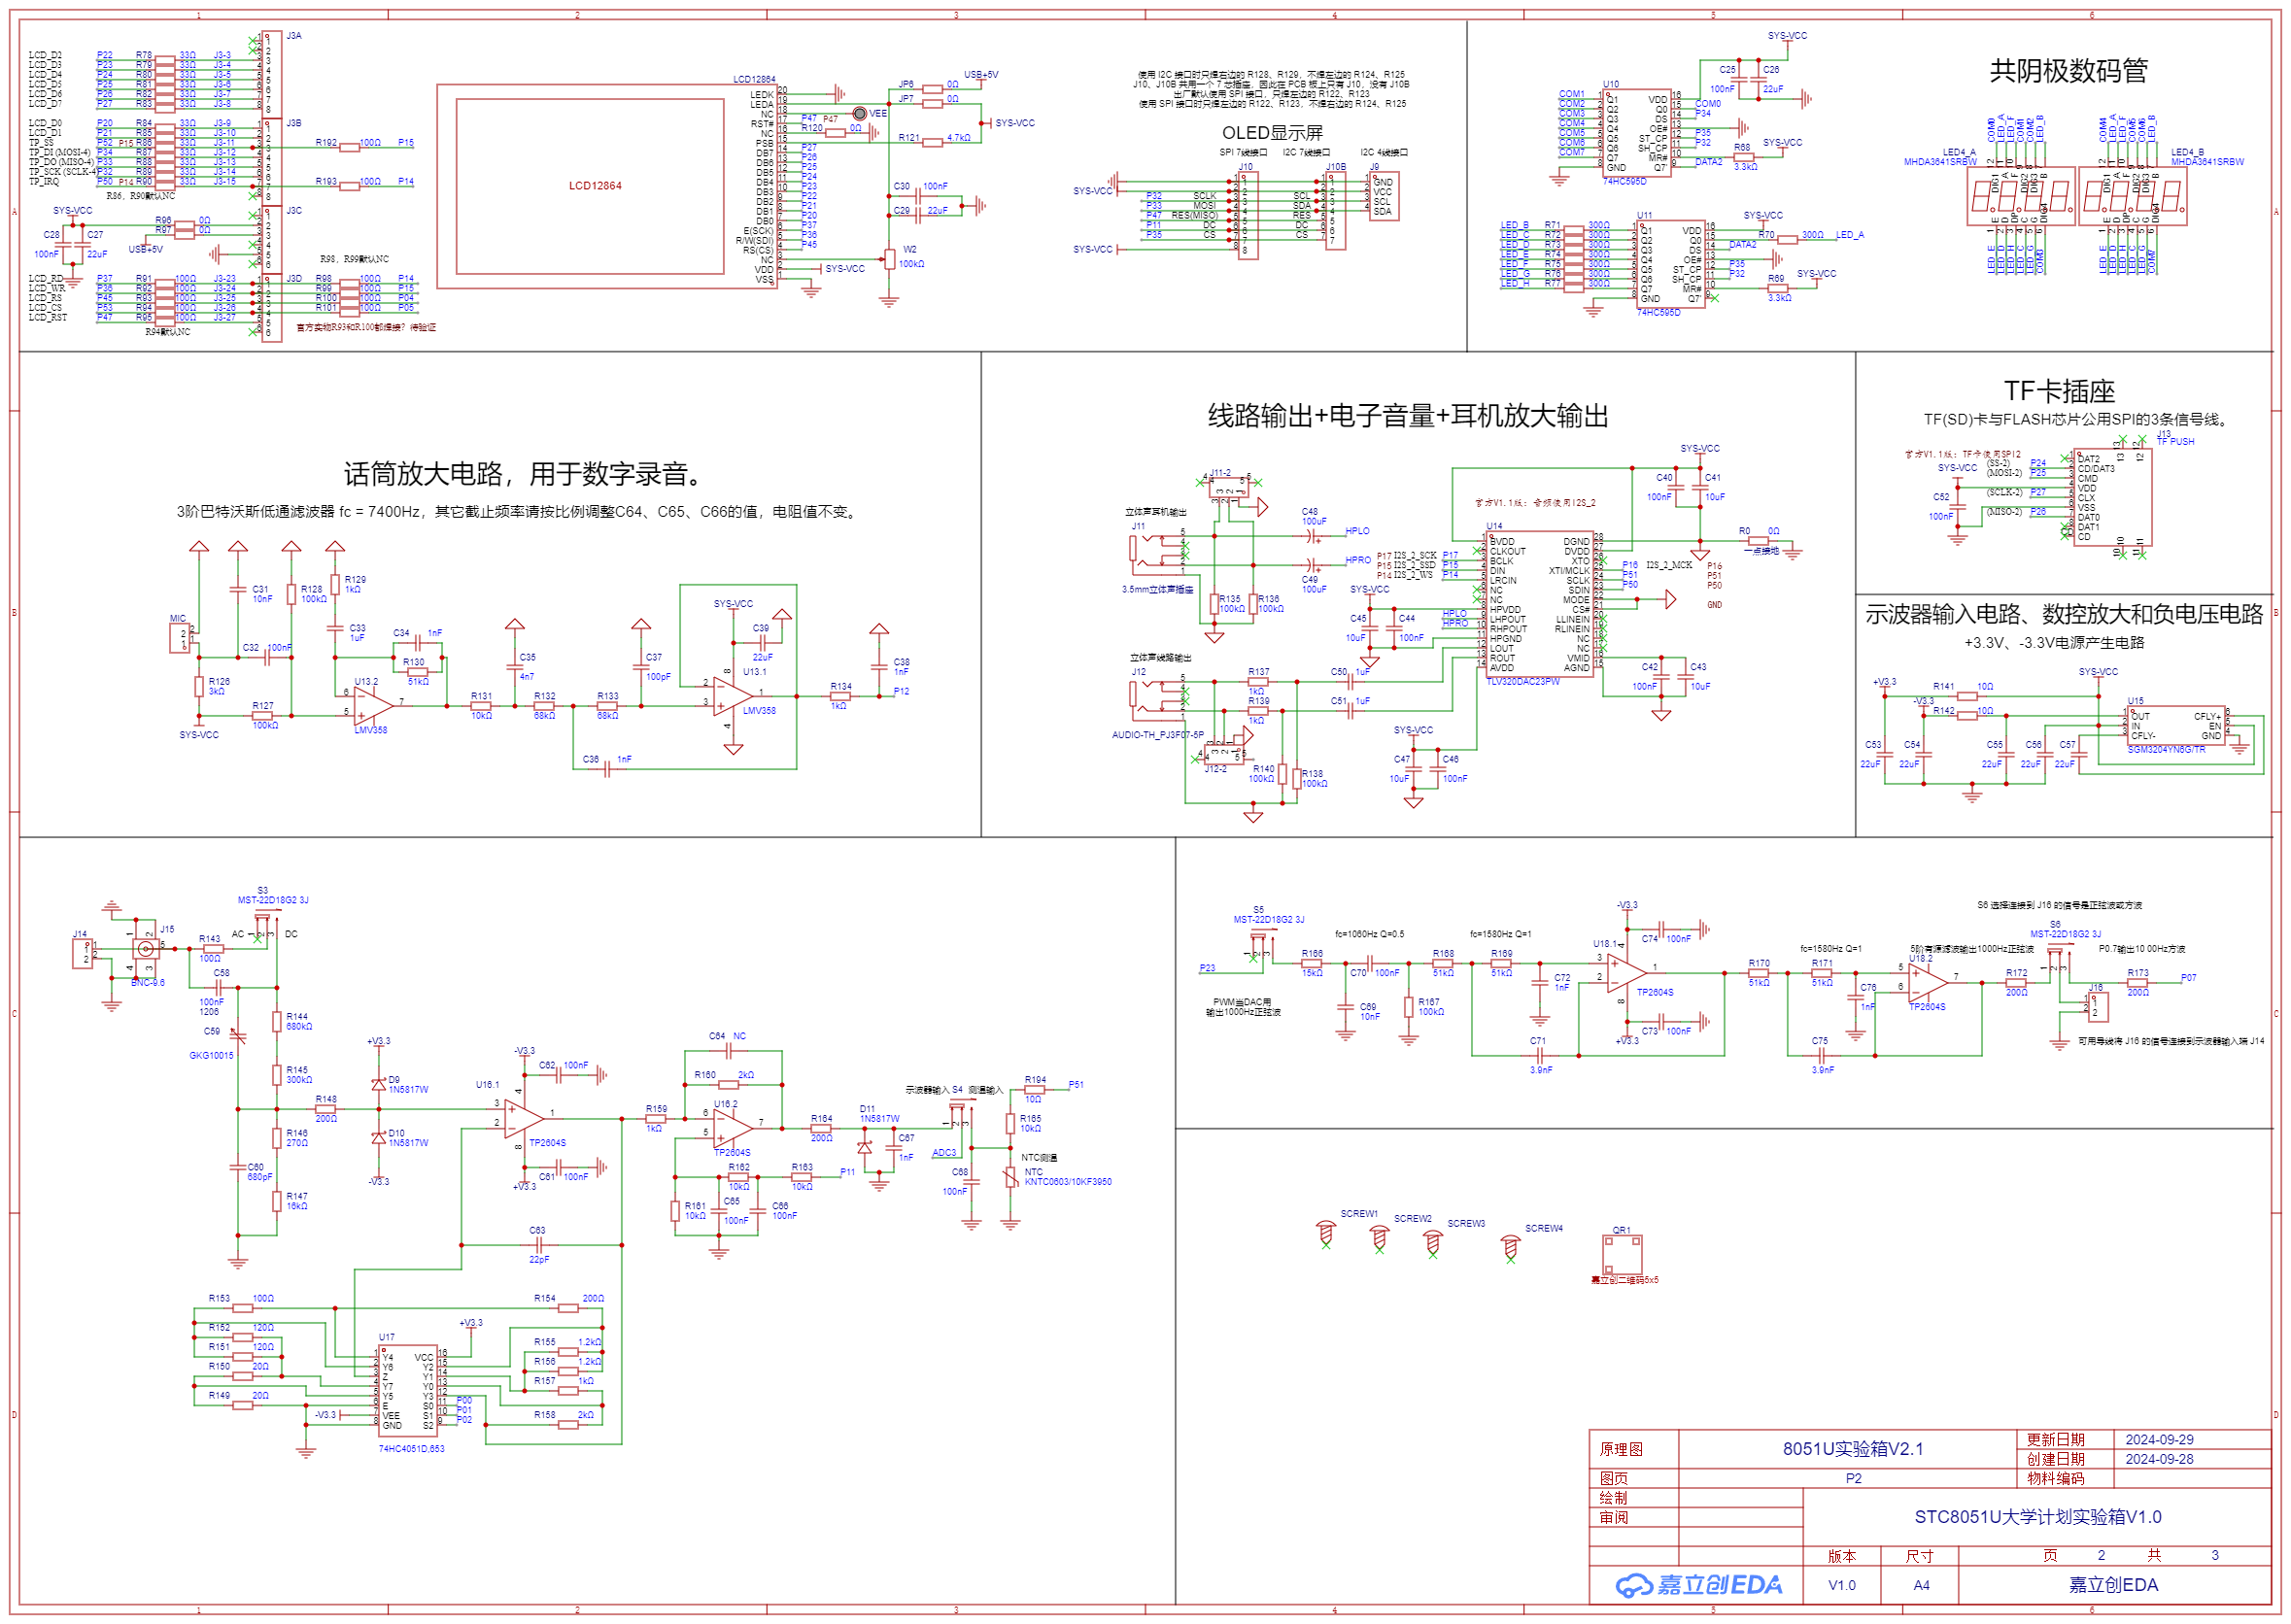Click the 嘉立创EDA logo in title block
Screen dimensions: 2291x1624
(1698, 1585)
